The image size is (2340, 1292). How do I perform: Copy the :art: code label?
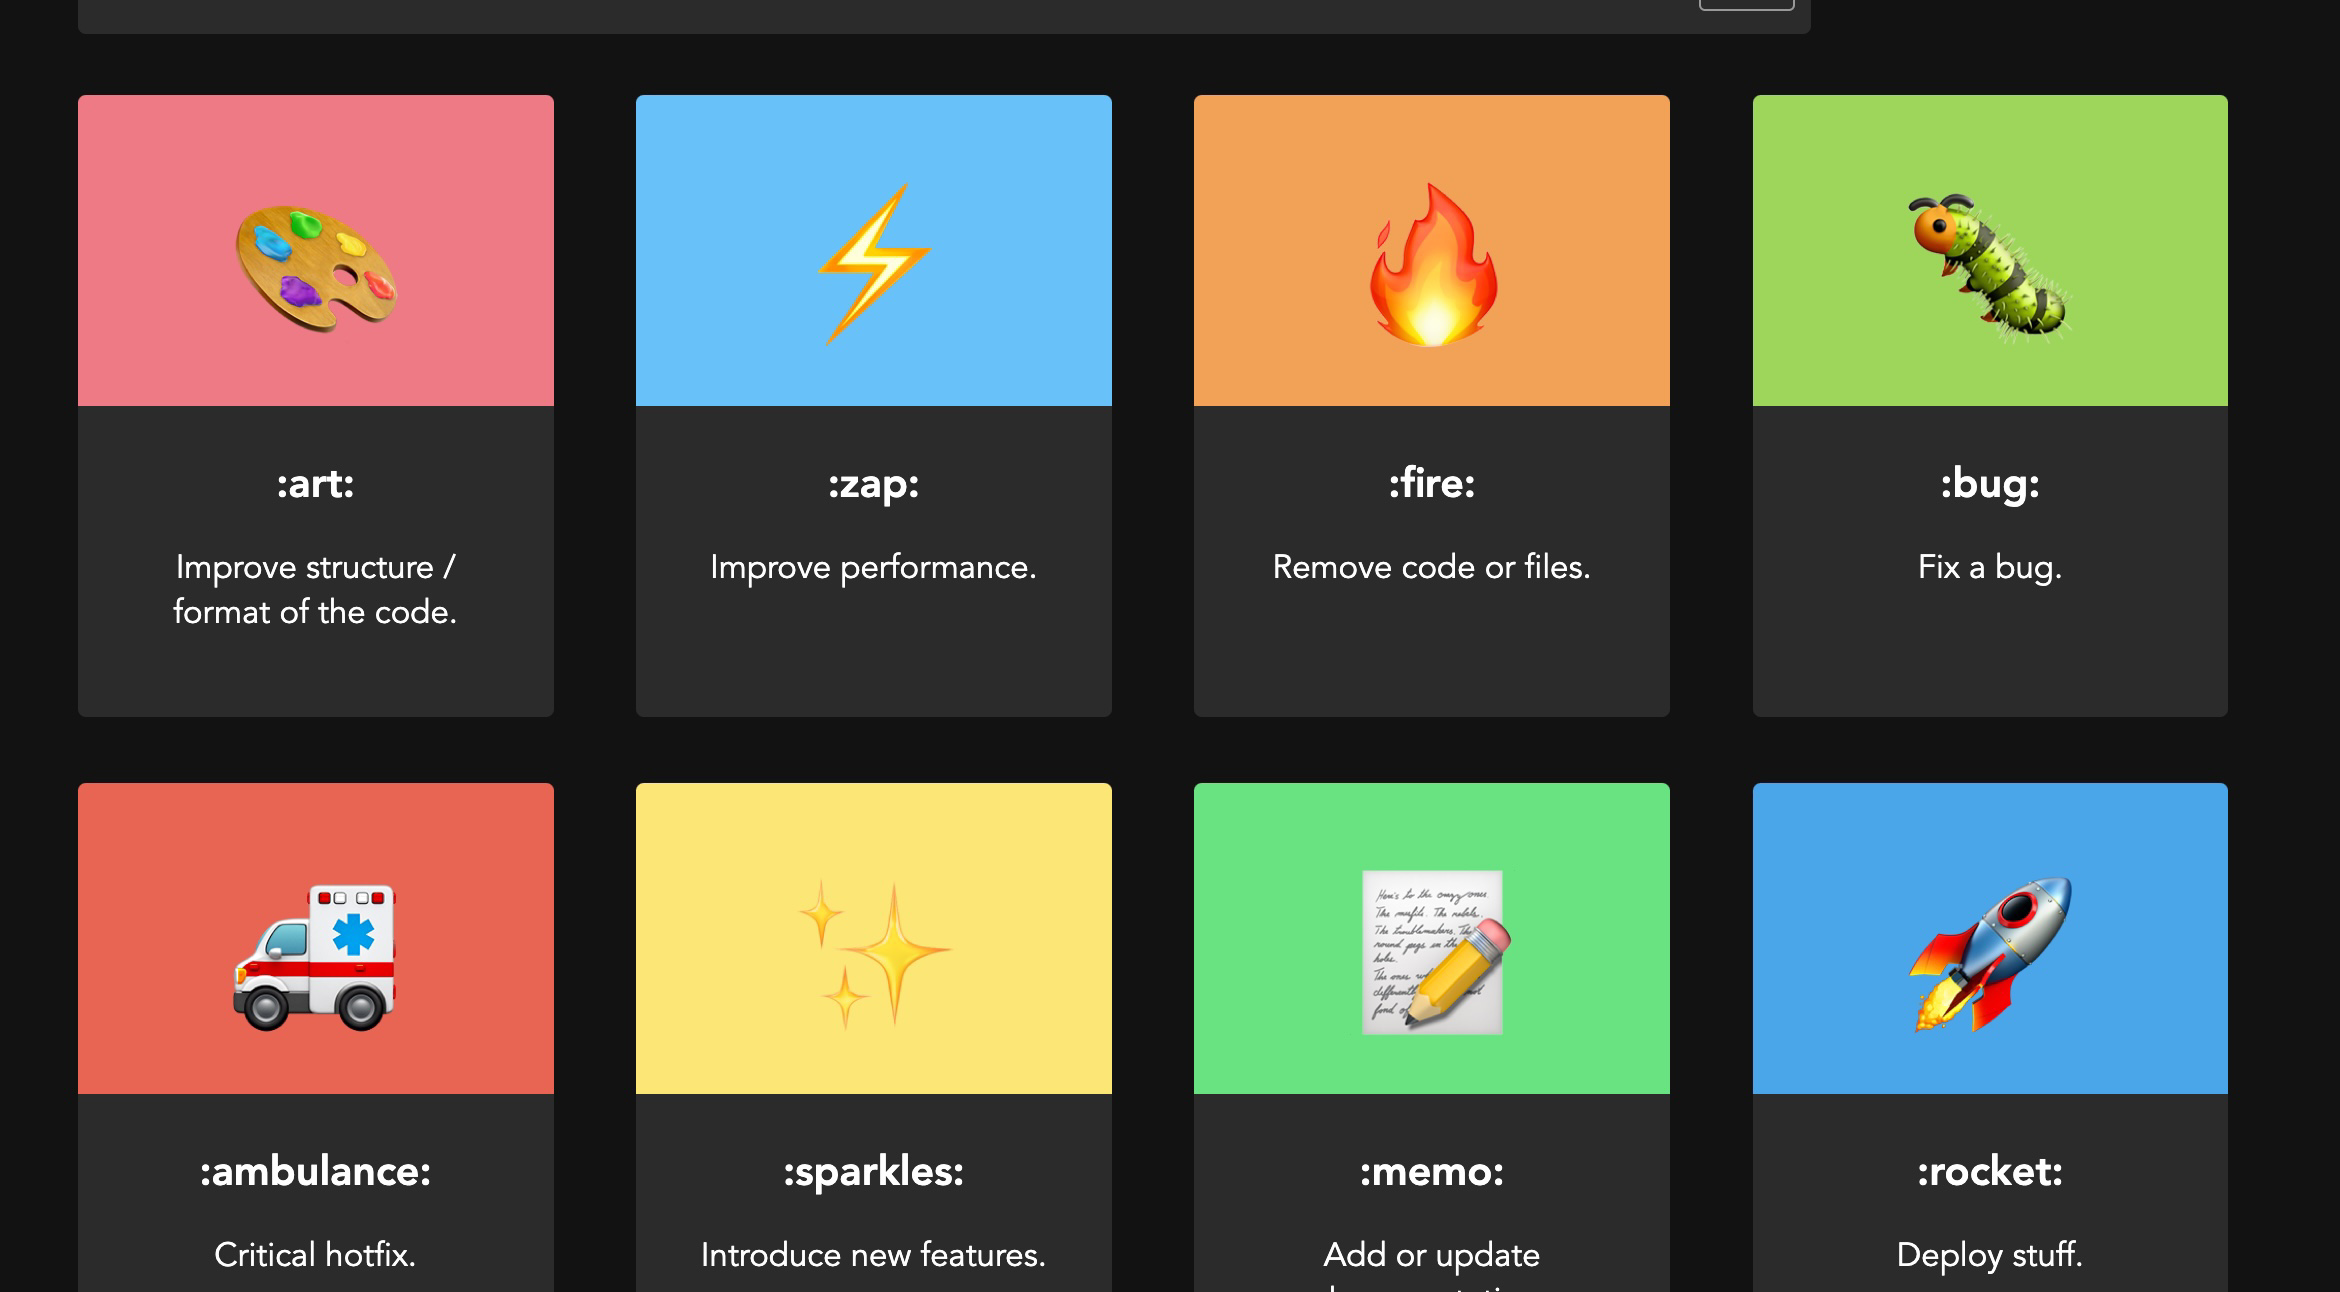[x=316, y=484]
